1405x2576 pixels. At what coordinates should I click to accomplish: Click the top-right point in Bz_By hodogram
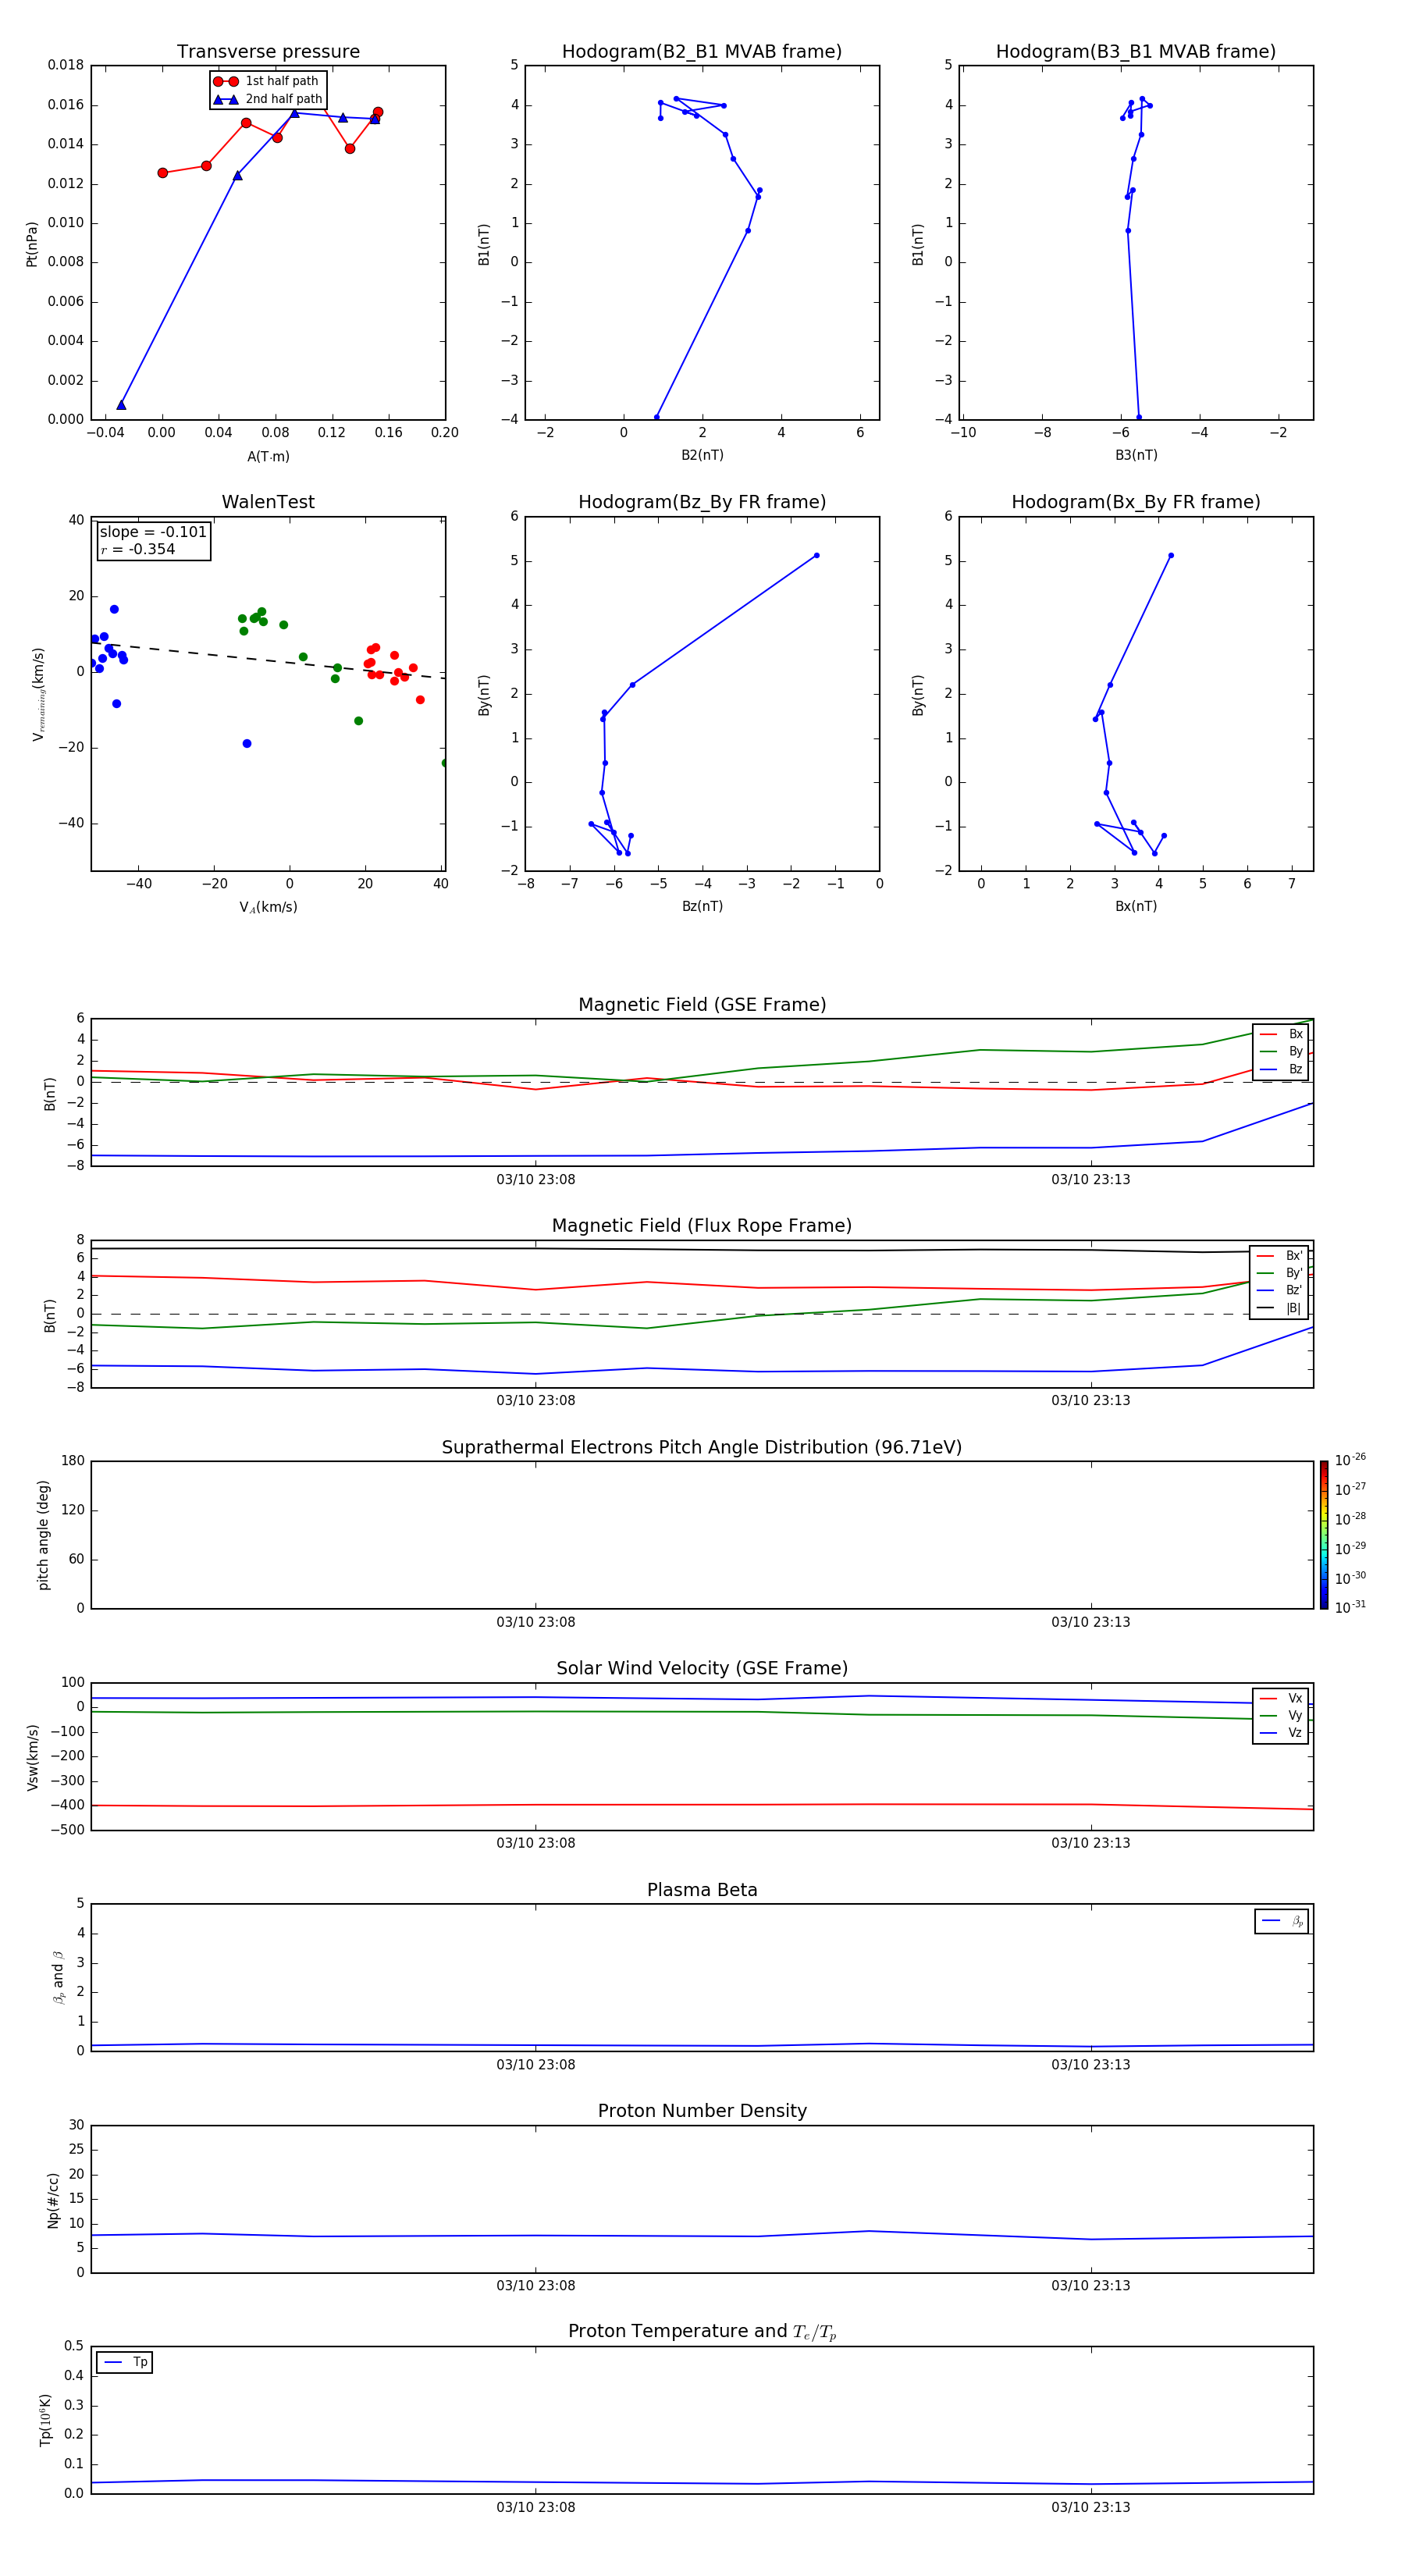816,555
